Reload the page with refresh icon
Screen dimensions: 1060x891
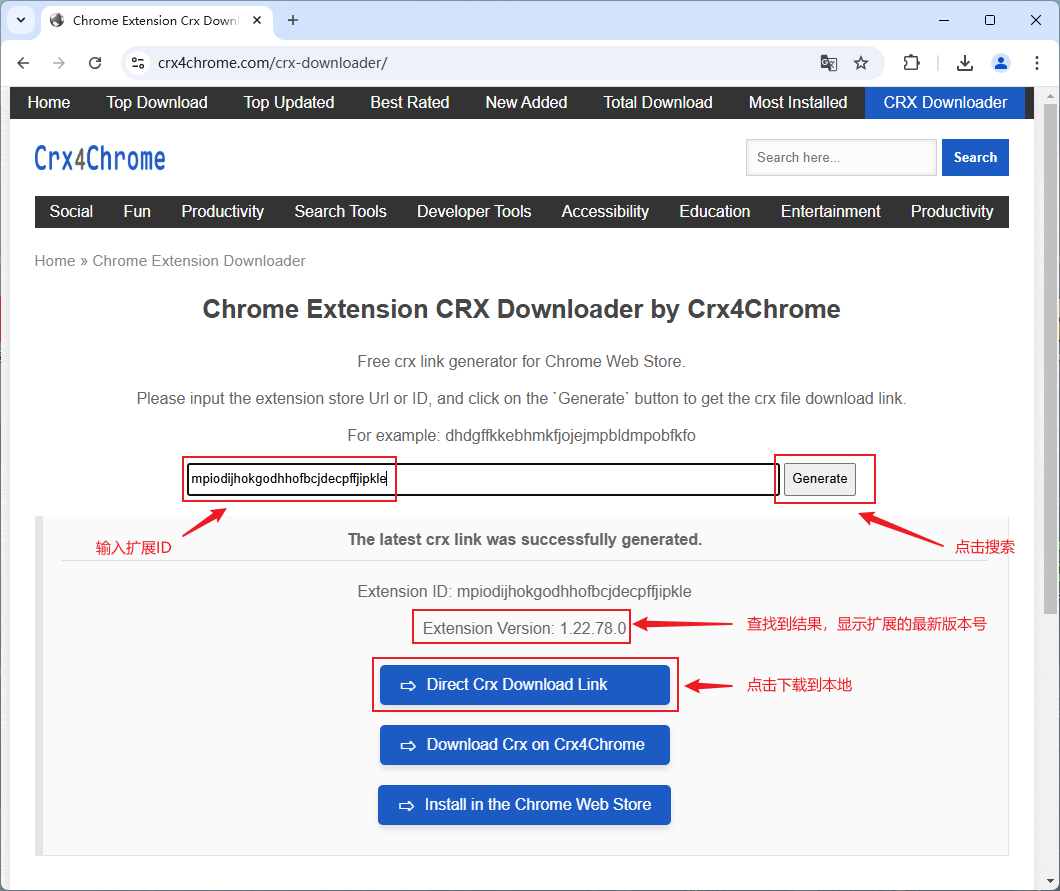[95, 63]
